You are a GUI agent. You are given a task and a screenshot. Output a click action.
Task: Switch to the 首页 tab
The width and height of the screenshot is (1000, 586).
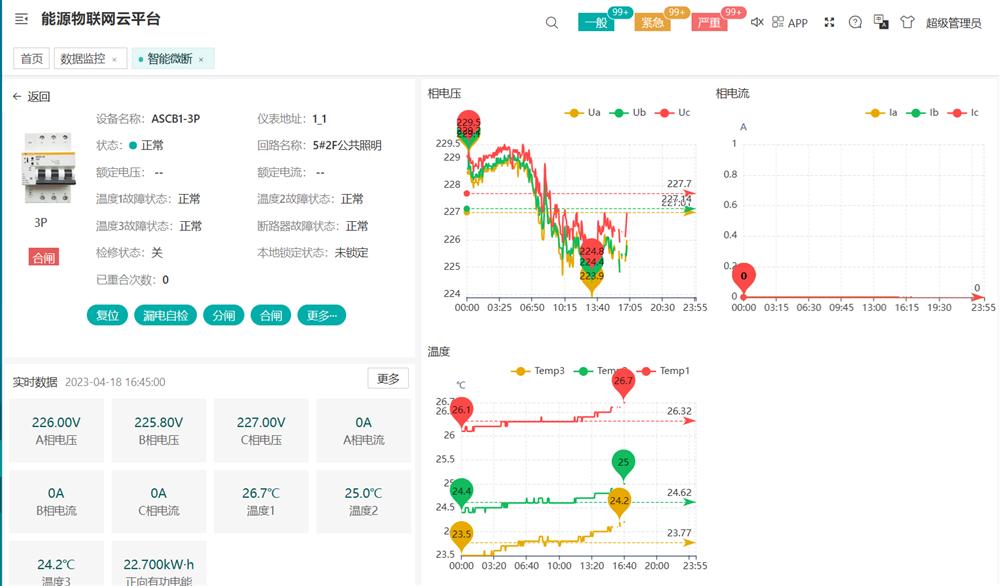[x=31, y=59]
